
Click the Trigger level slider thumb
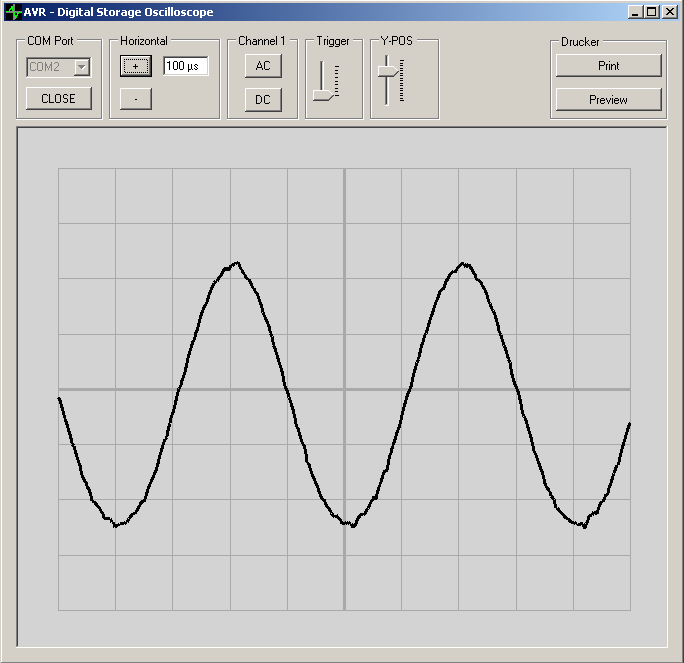point(324,96)
